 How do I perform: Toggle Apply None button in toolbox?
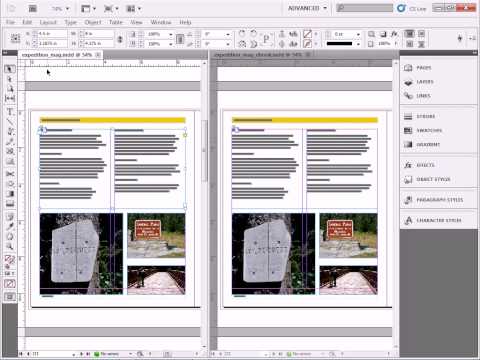coord(10,284)
